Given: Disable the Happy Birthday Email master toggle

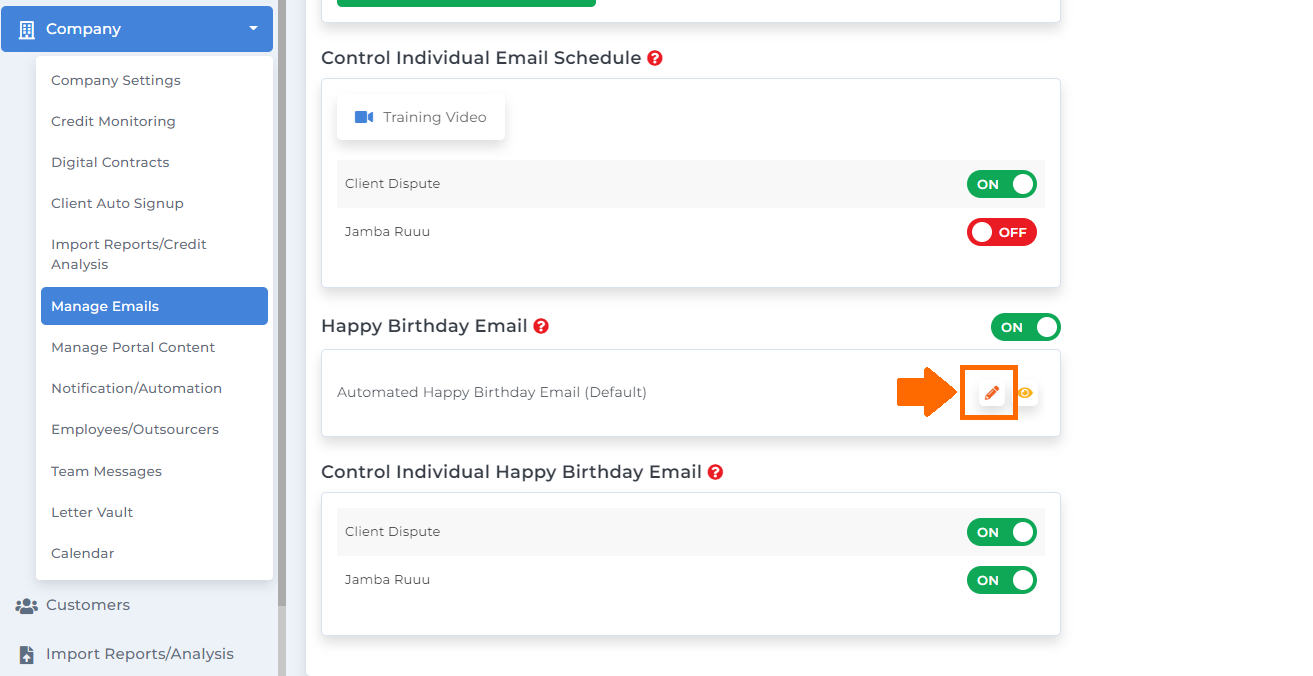Looking at the screenshot, I should tap(1026, 327).
